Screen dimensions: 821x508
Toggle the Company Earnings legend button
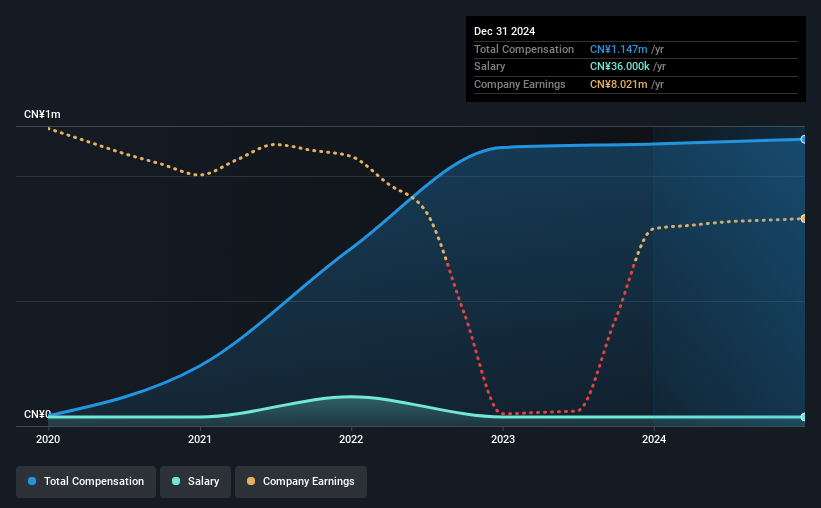(x=301, y=481)
